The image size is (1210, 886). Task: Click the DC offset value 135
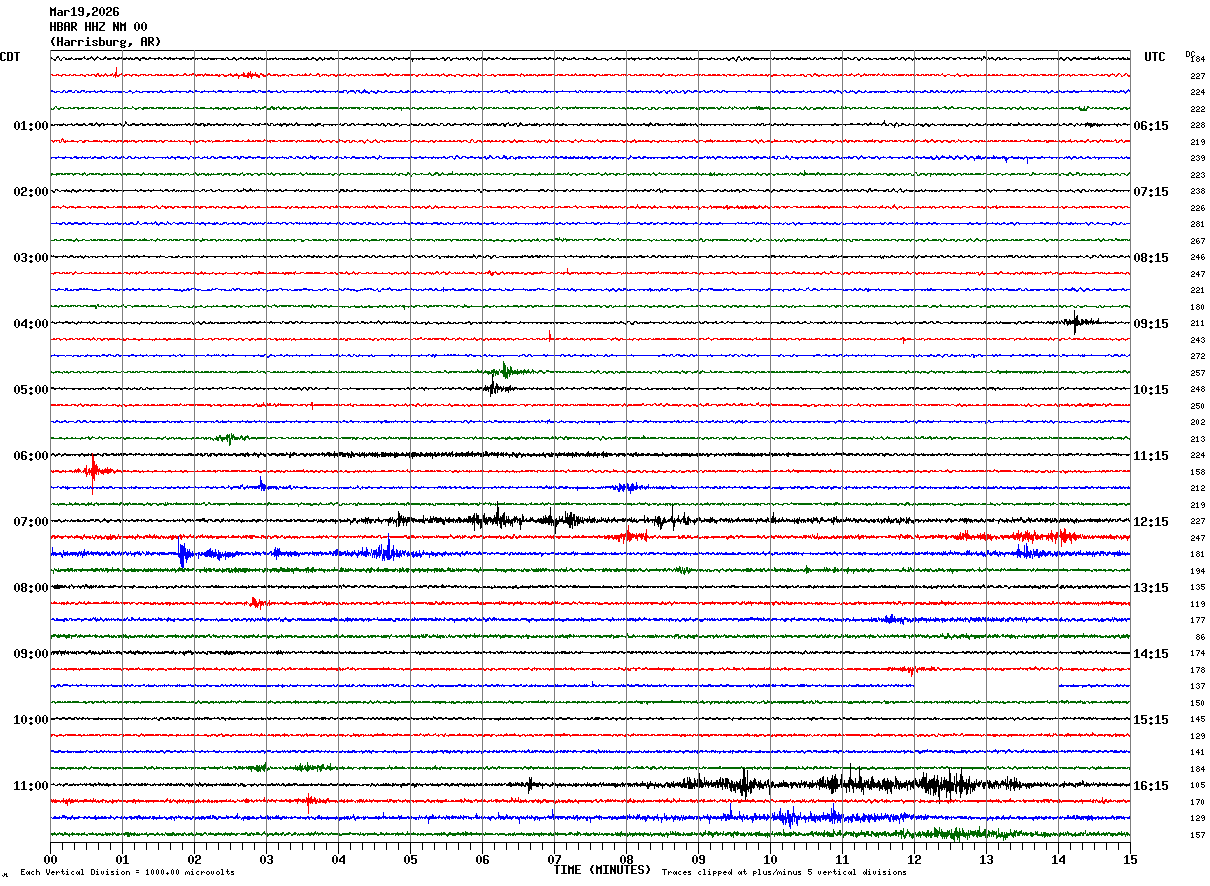click(1197, 587)
